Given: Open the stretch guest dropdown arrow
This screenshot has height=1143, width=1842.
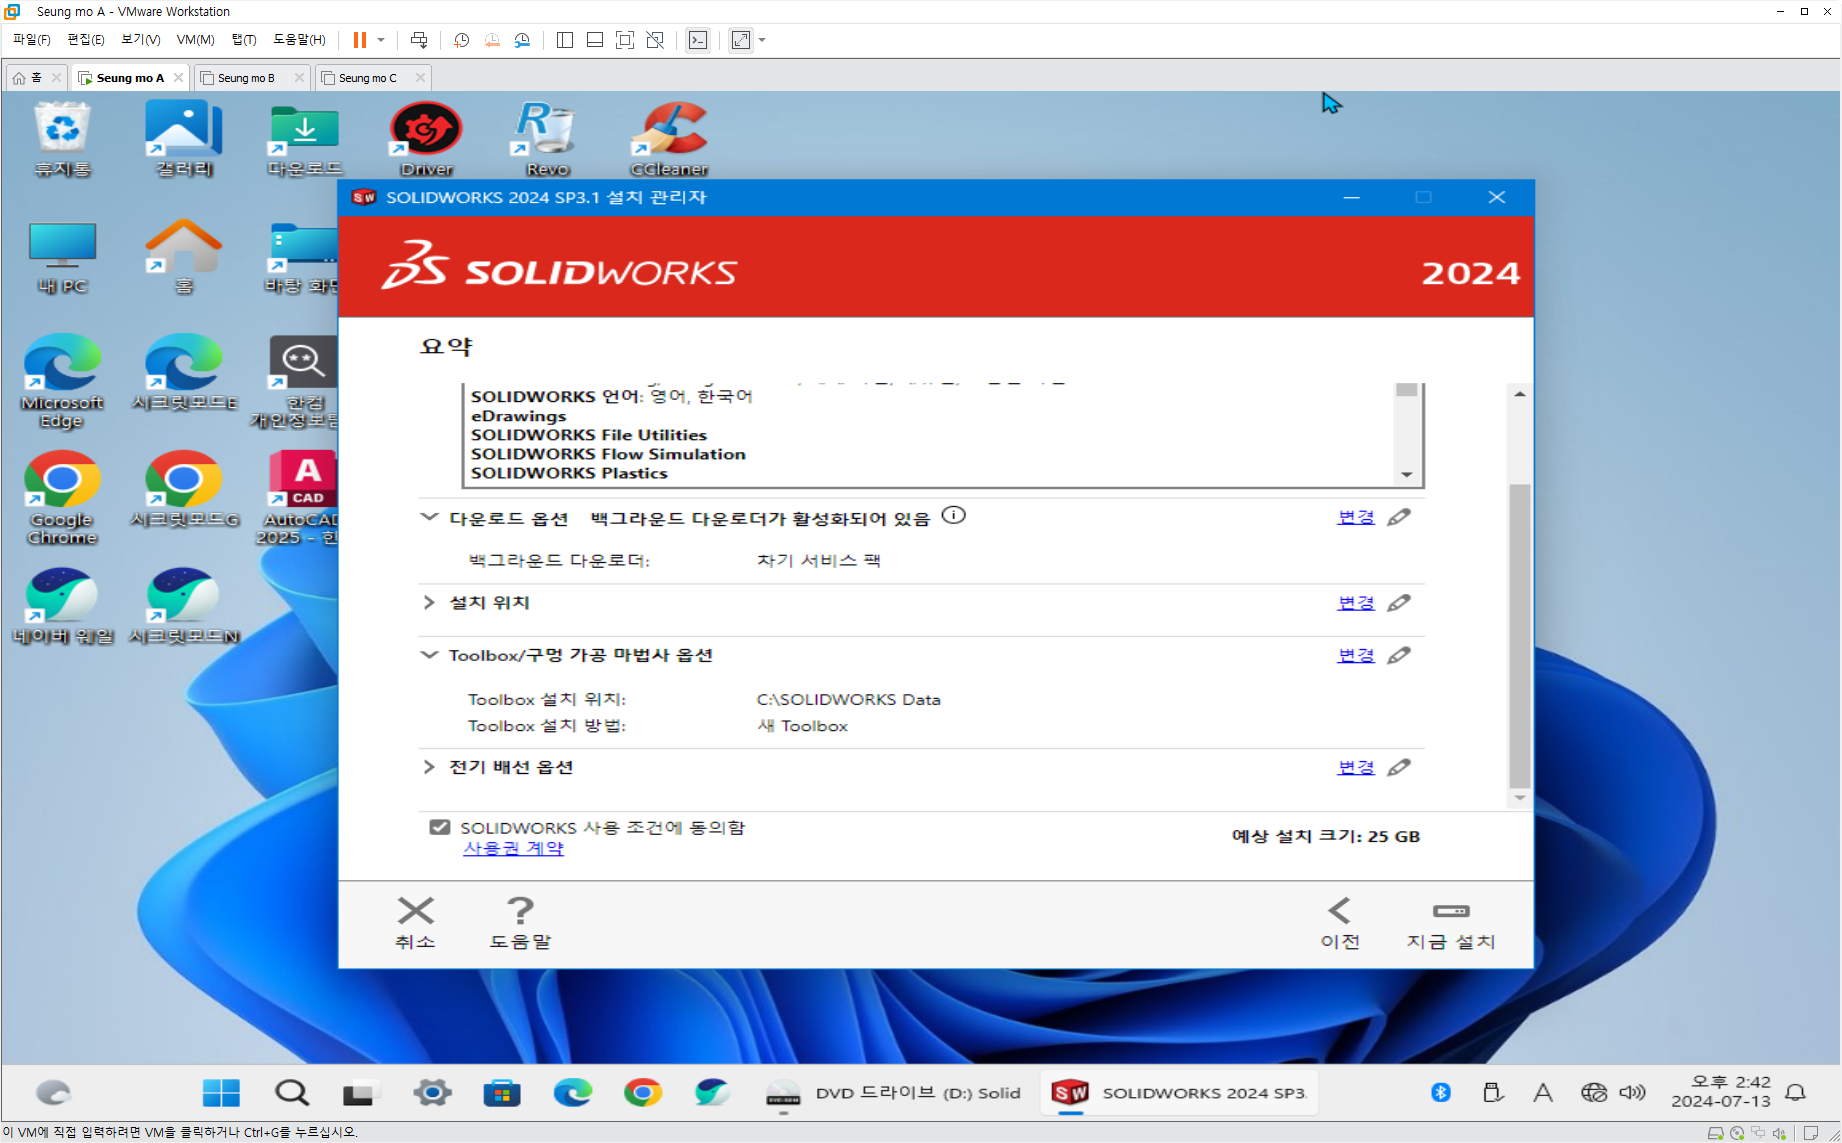Looking at the screenshot, I should pyautogui.click(x=762, y=40).
